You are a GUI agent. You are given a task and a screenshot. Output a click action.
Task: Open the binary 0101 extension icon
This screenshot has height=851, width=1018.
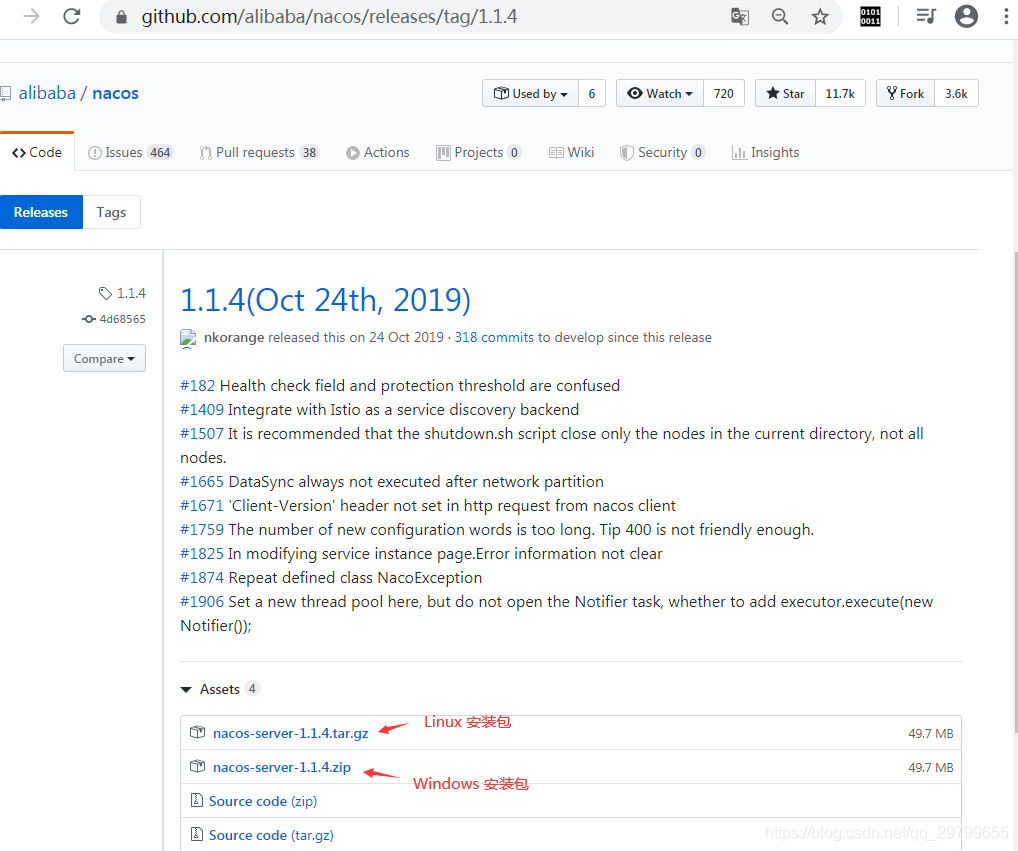coord(870,16)
